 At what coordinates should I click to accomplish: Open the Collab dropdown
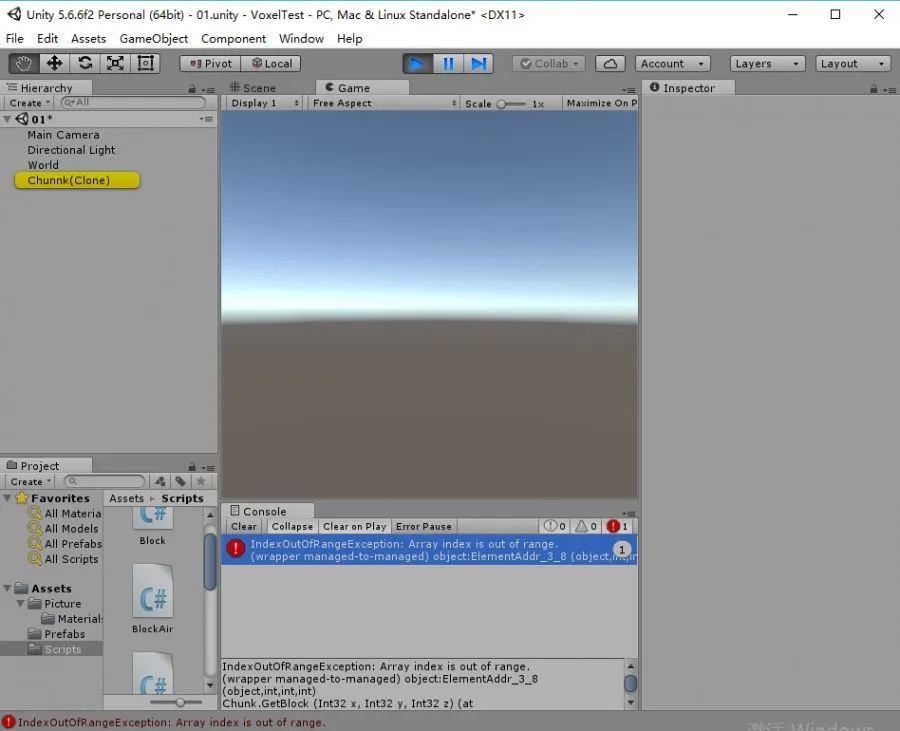[549, 64]
